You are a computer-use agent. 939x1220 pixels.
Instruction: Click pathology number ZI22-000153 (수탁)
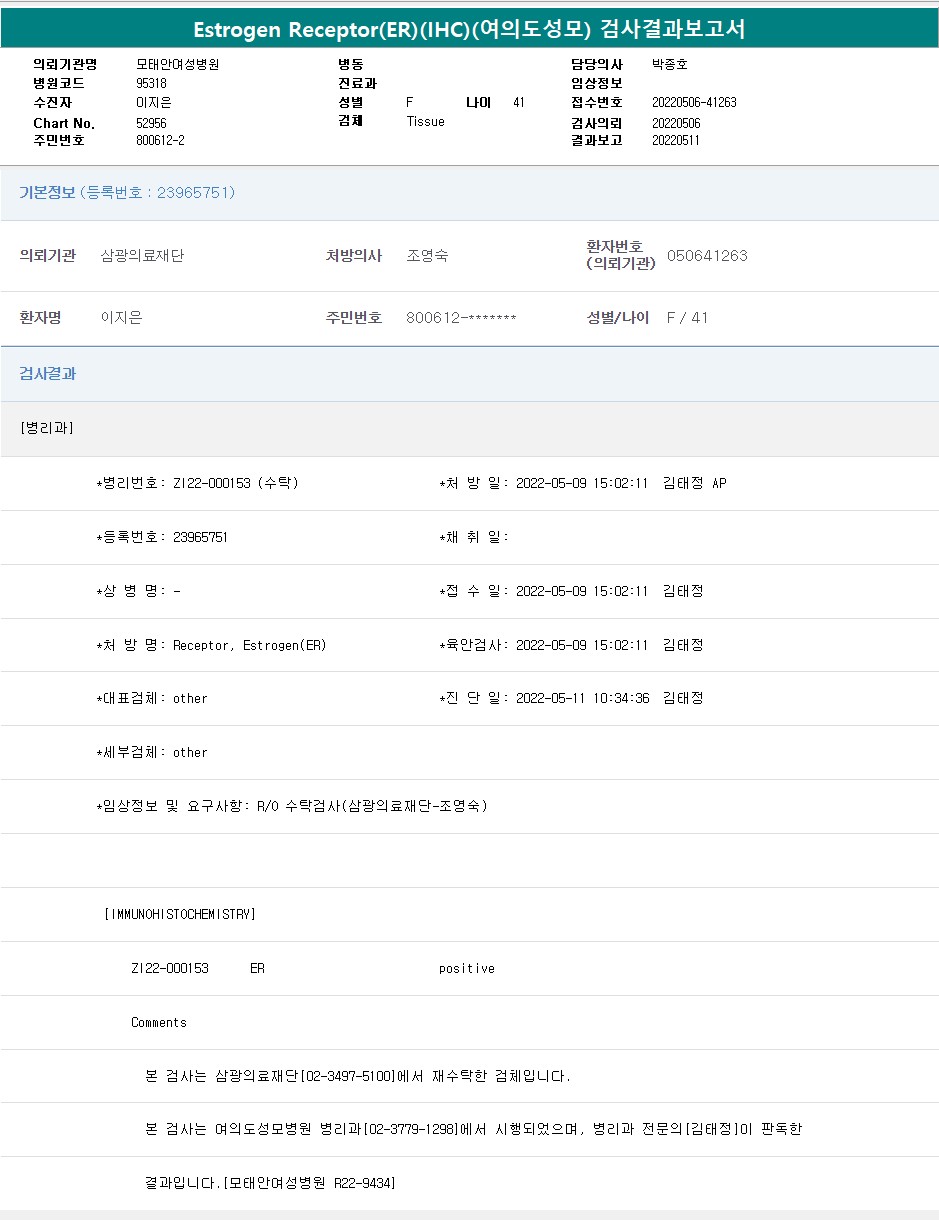(235, 483)
